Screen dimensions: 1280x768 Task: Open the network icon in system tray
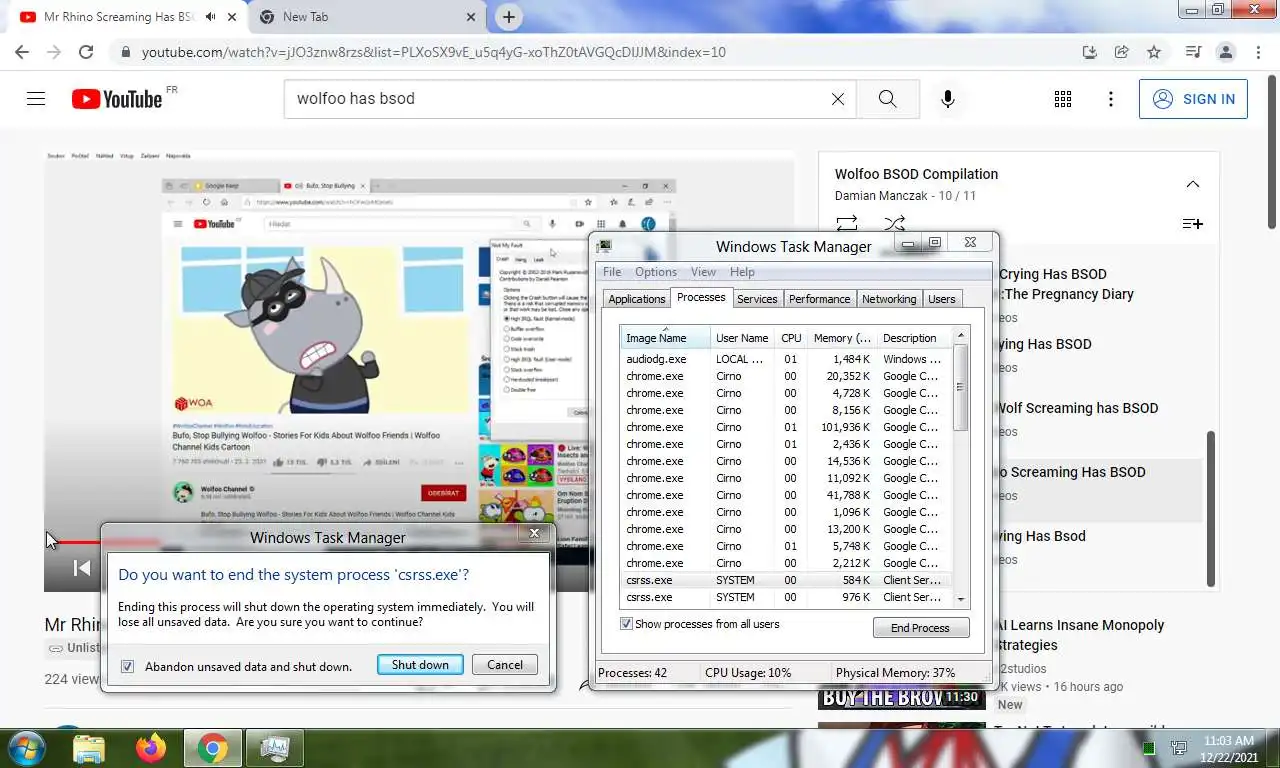(x=1179, y=748)
